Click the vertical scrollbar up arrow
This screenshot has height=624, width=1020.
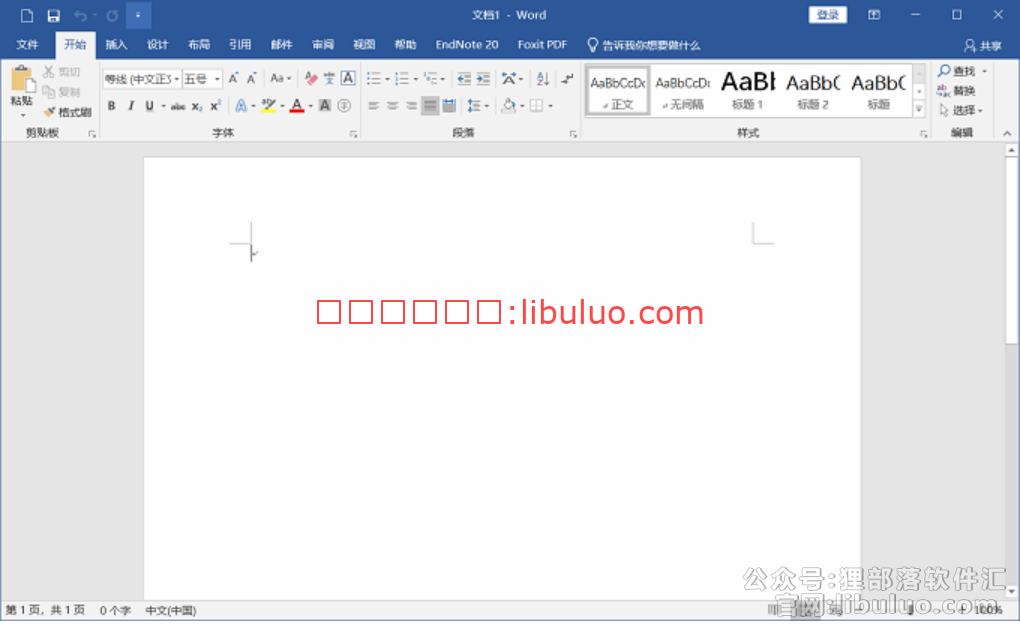[x=1011, y=151]
